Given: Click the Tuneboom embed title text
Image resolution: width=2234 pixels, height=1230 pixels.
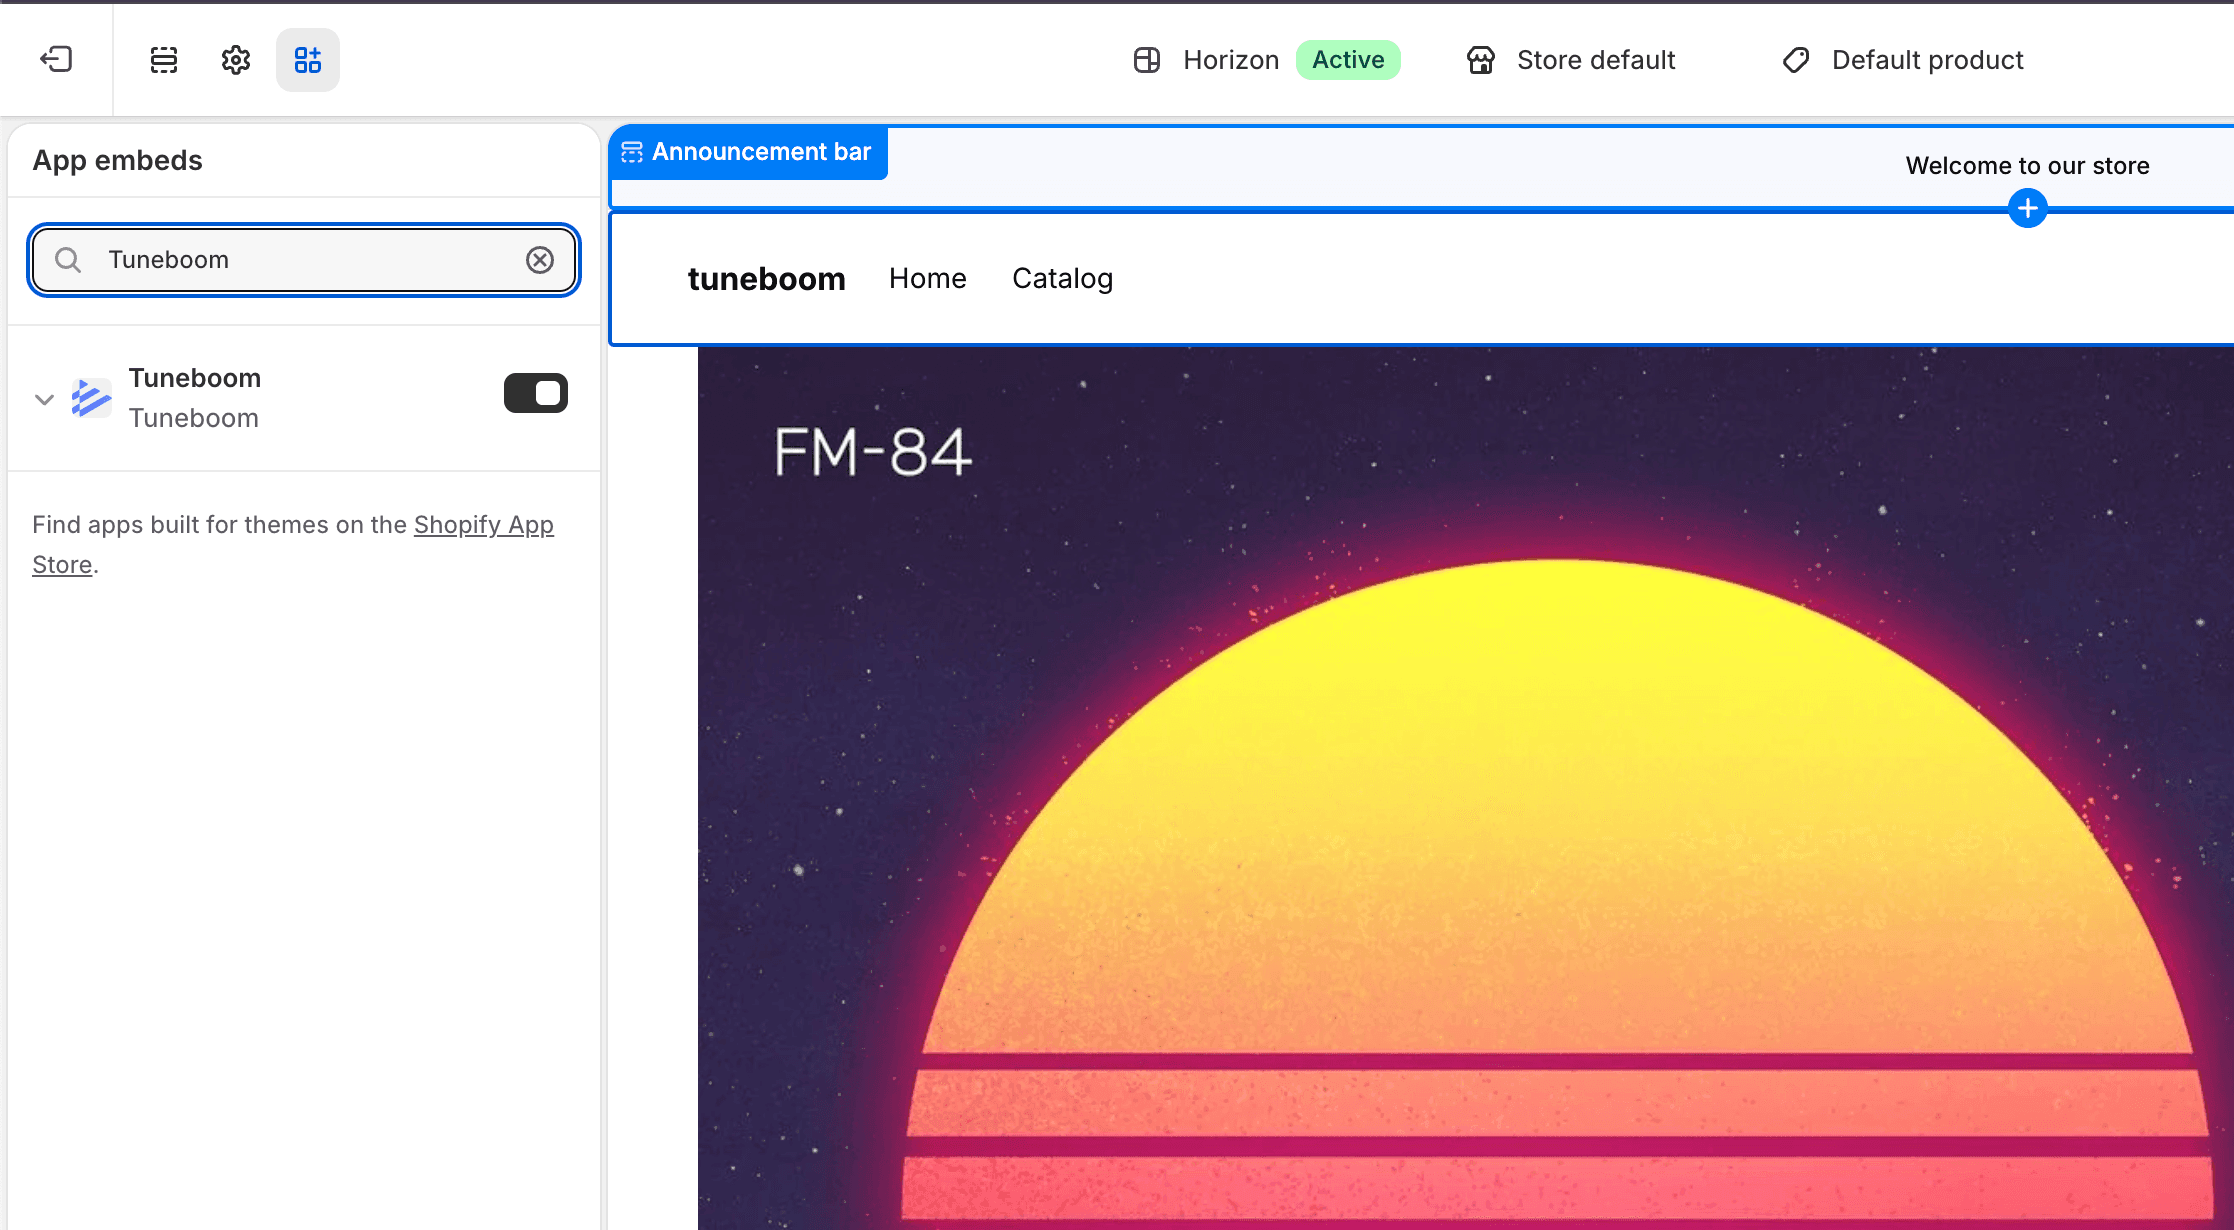Looking at the screenshot, I should click(x=195, y=378).
